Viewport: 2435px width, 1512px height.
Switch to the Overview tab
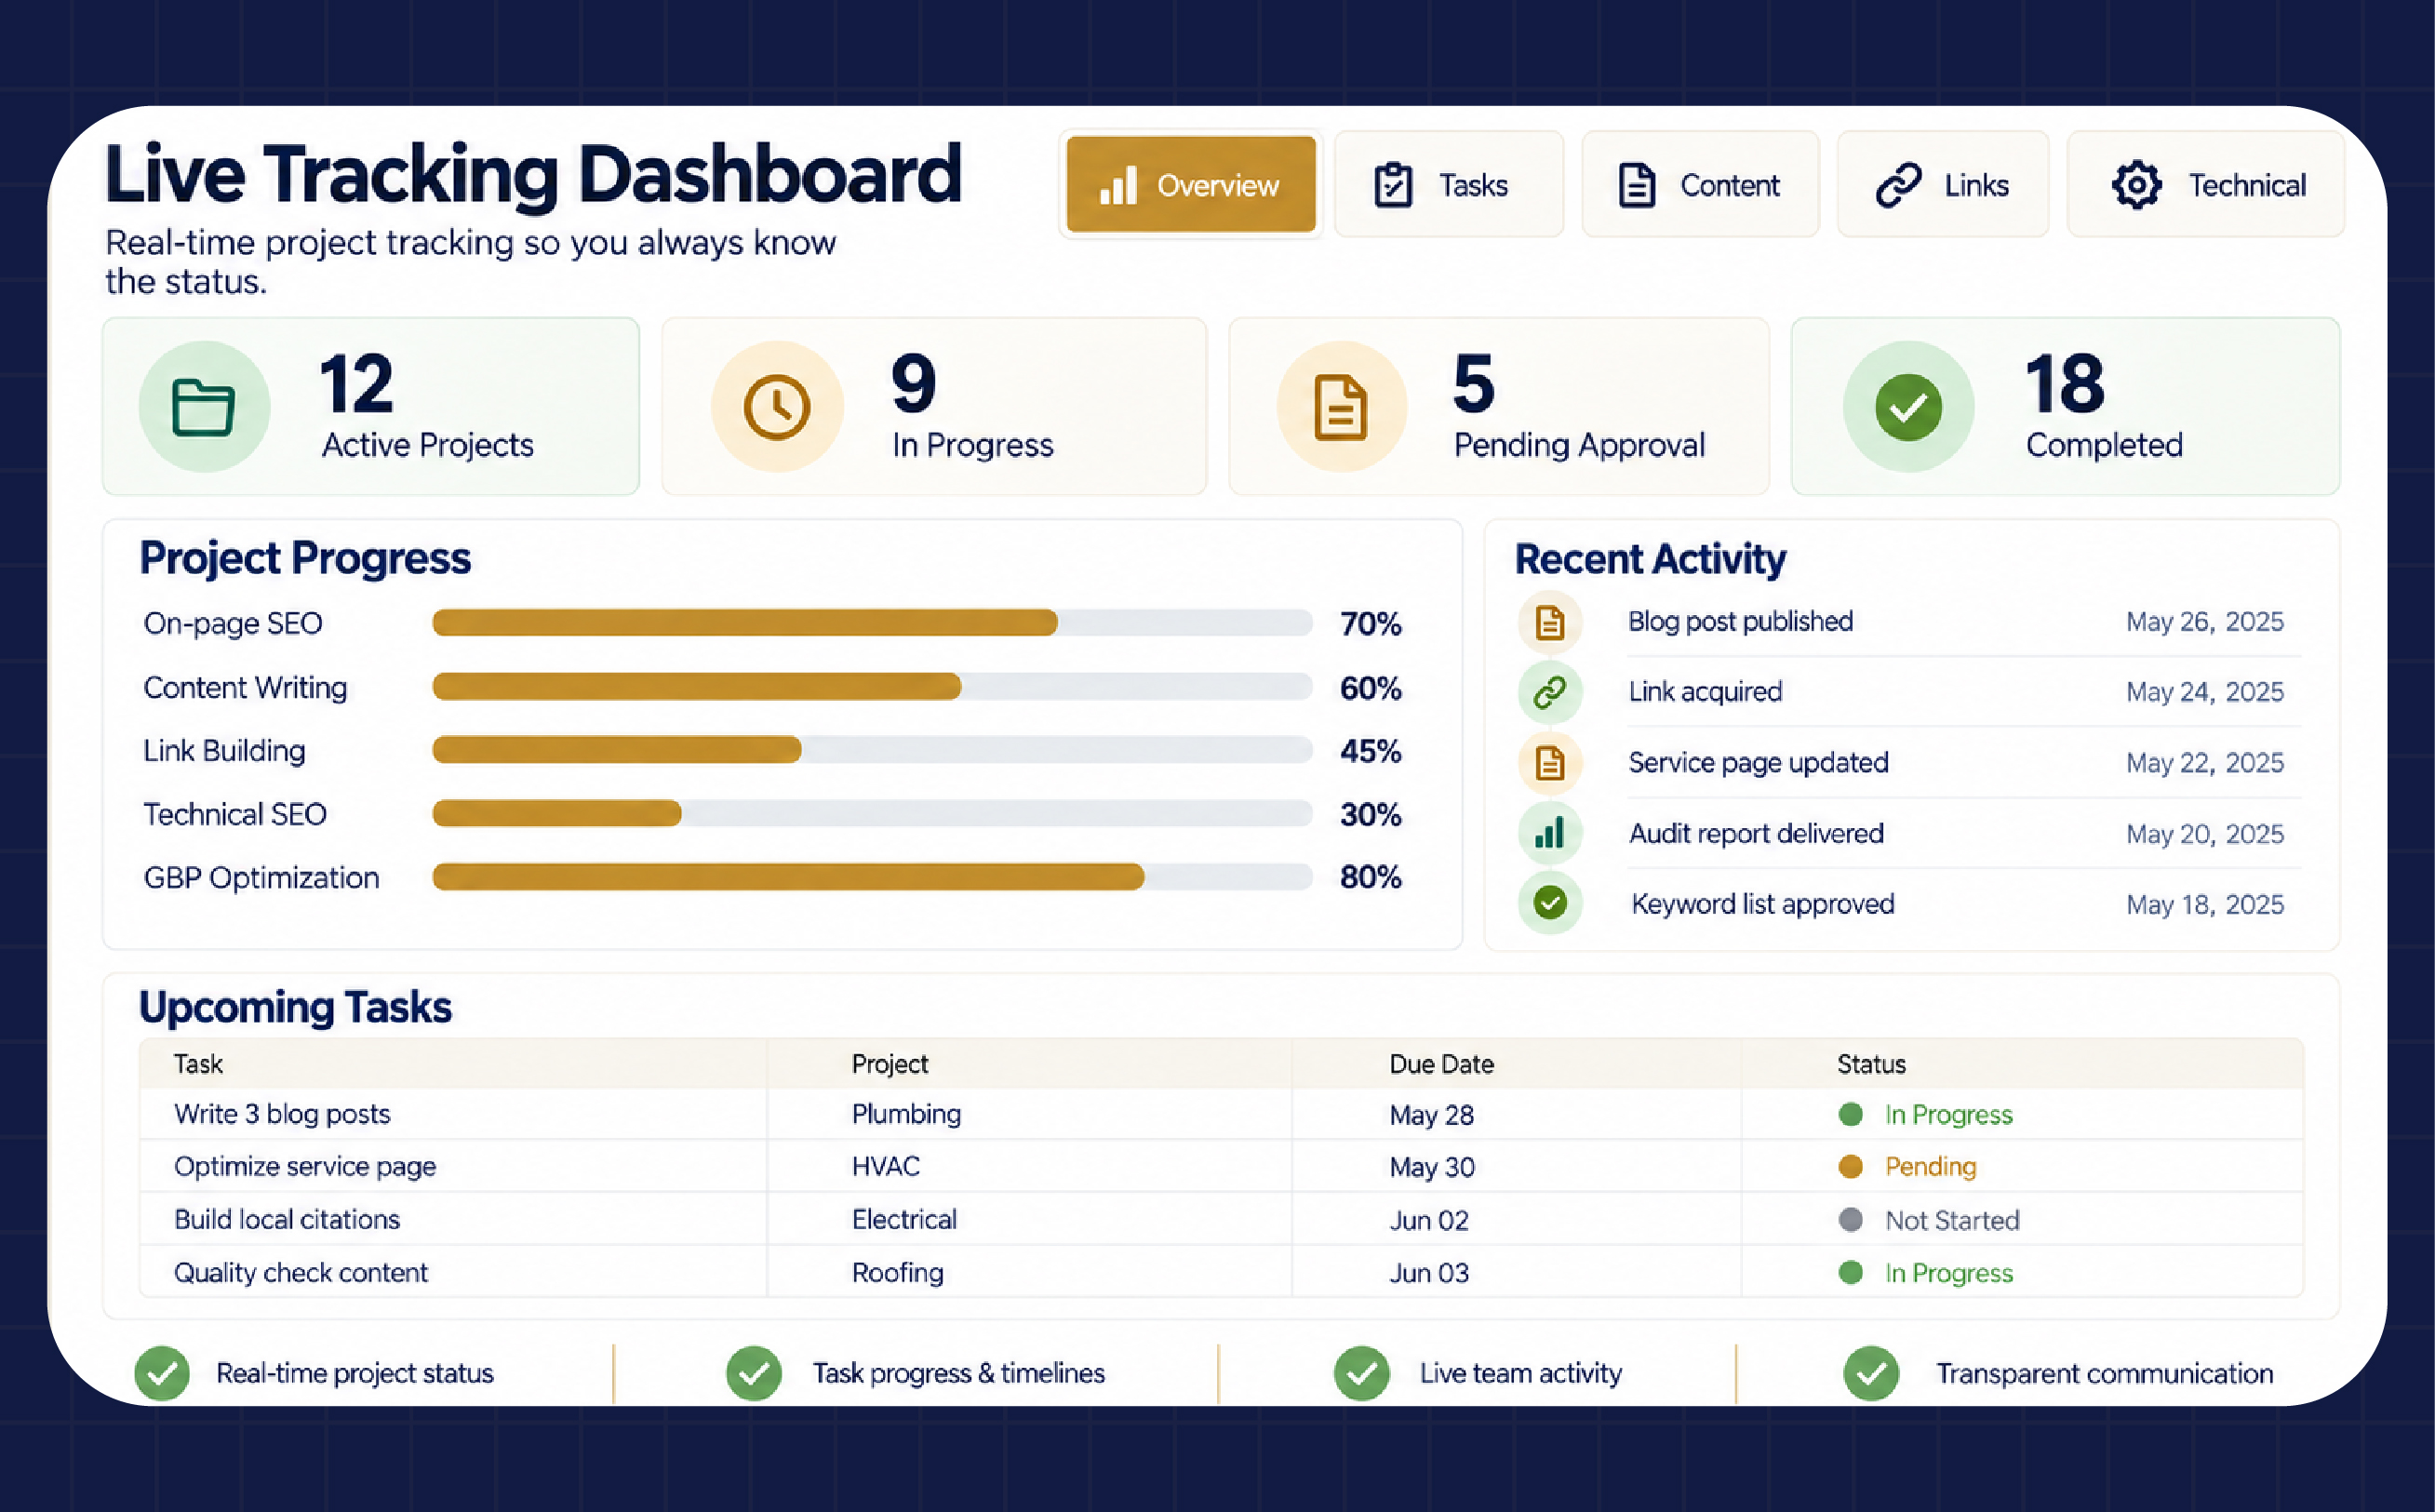pos(1190,184)
